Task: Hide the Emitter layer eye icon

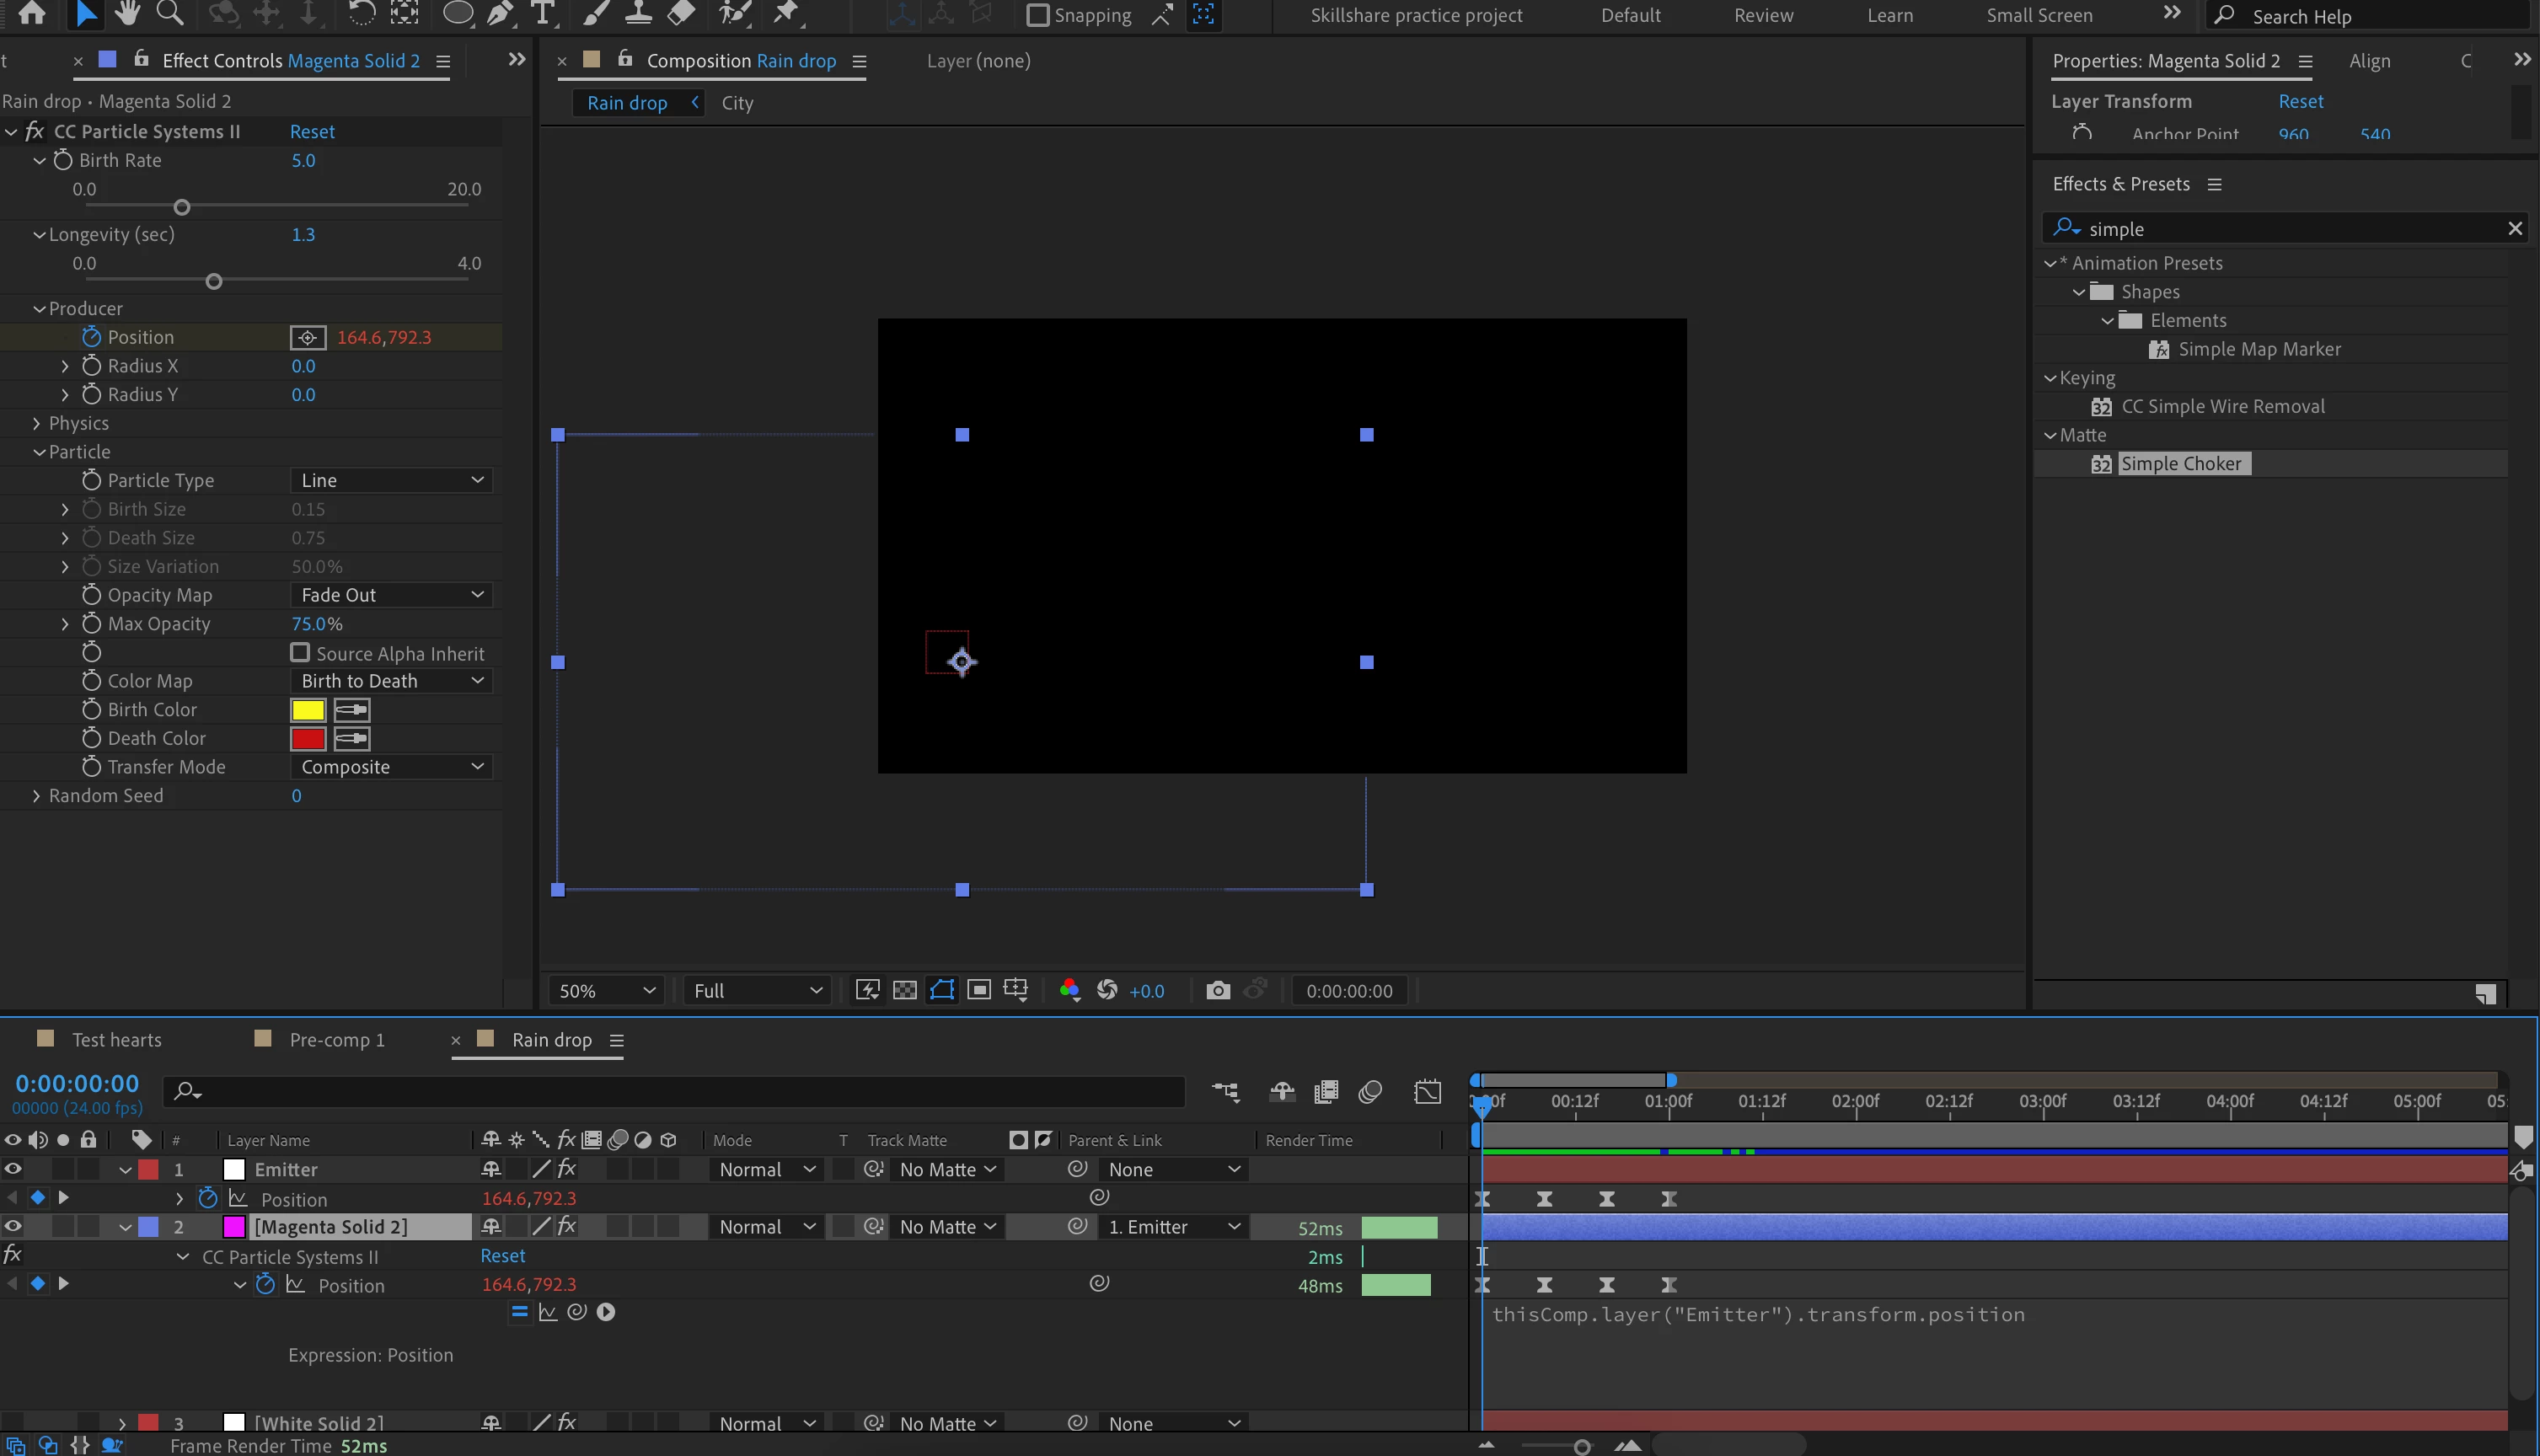Action: point(13,1169)
